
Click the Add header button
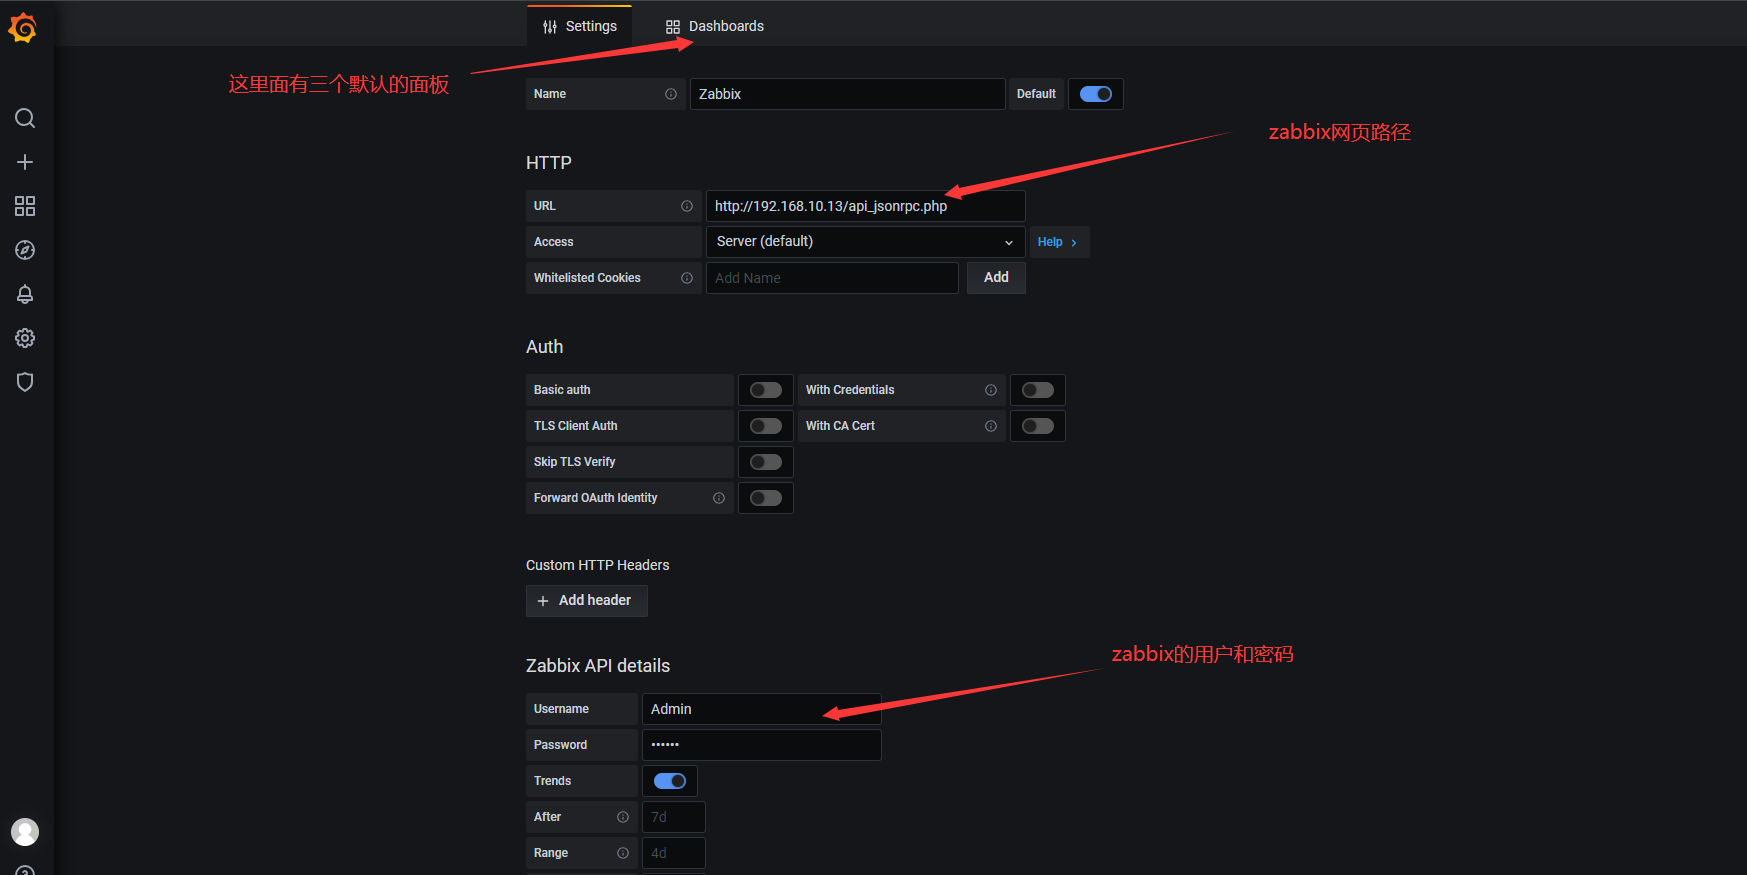tap(586, 601)
